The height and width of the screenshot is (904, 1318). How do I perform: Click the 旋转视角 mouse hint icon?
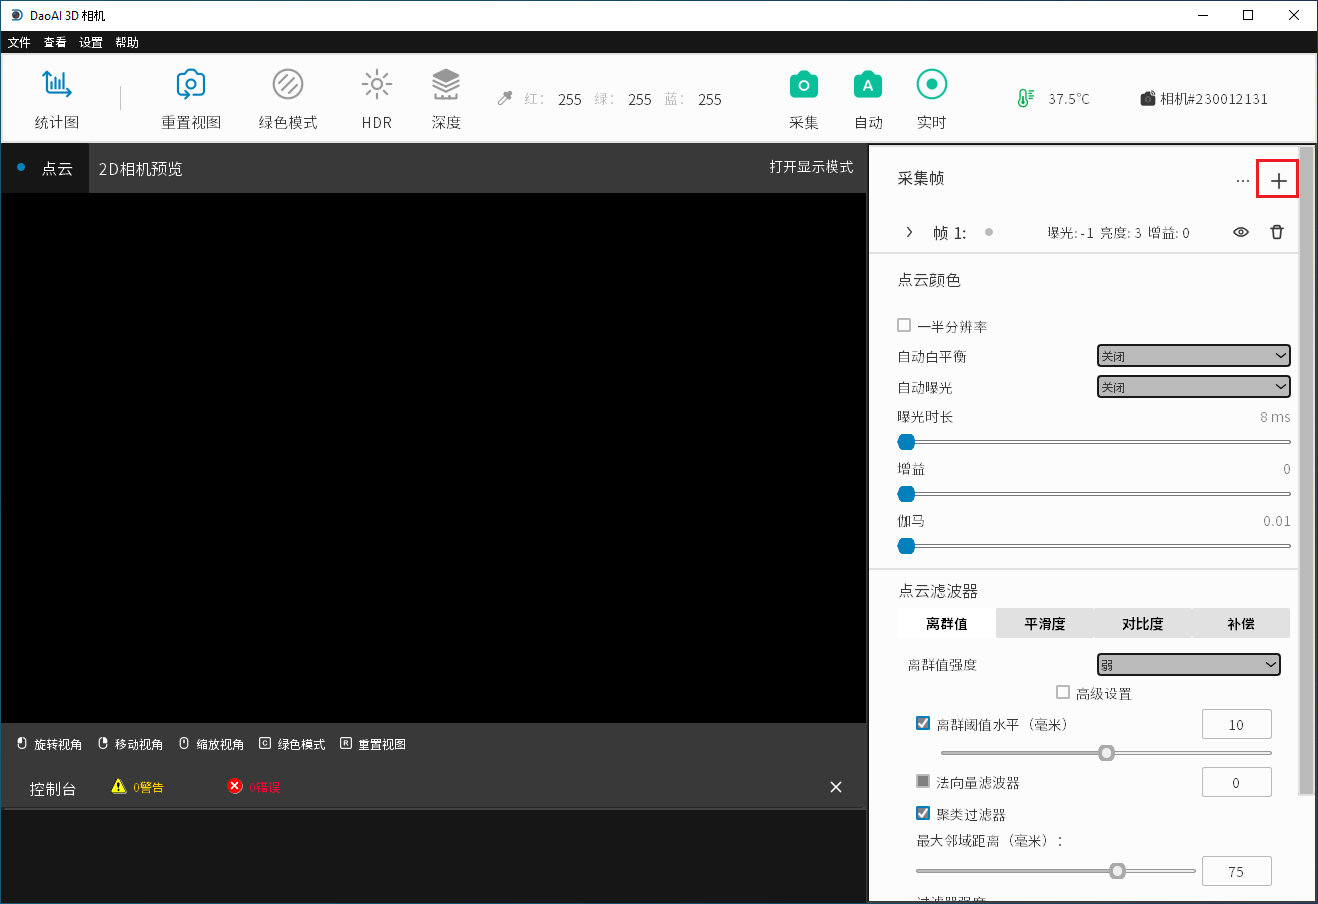coord(22,744)
